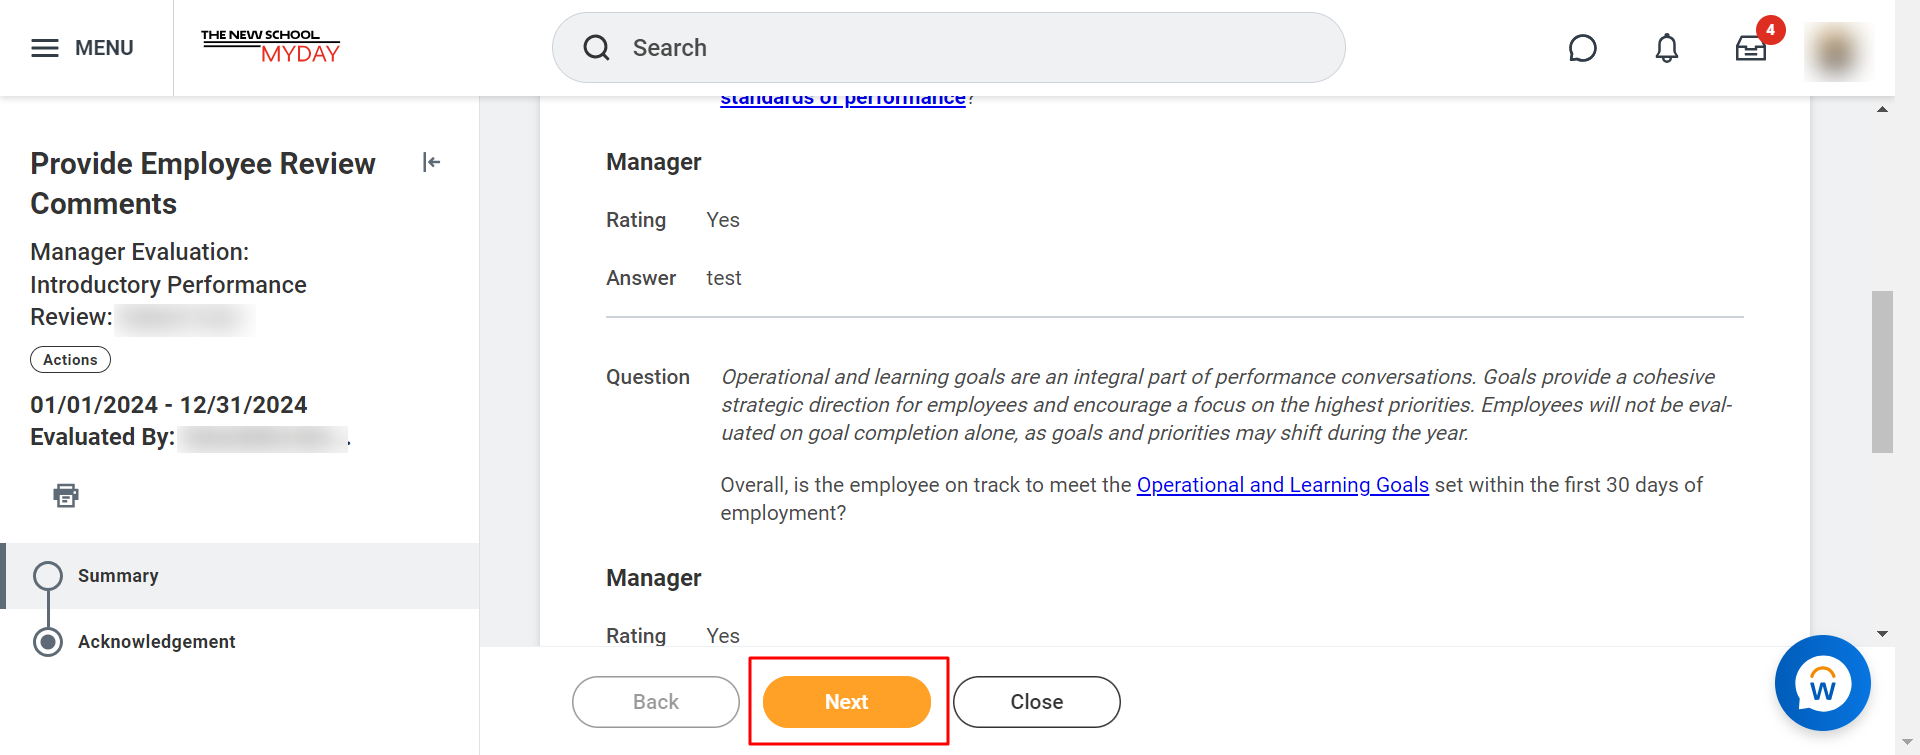Click the printer icon
The image size is (1920, 755).
(66, 495)
